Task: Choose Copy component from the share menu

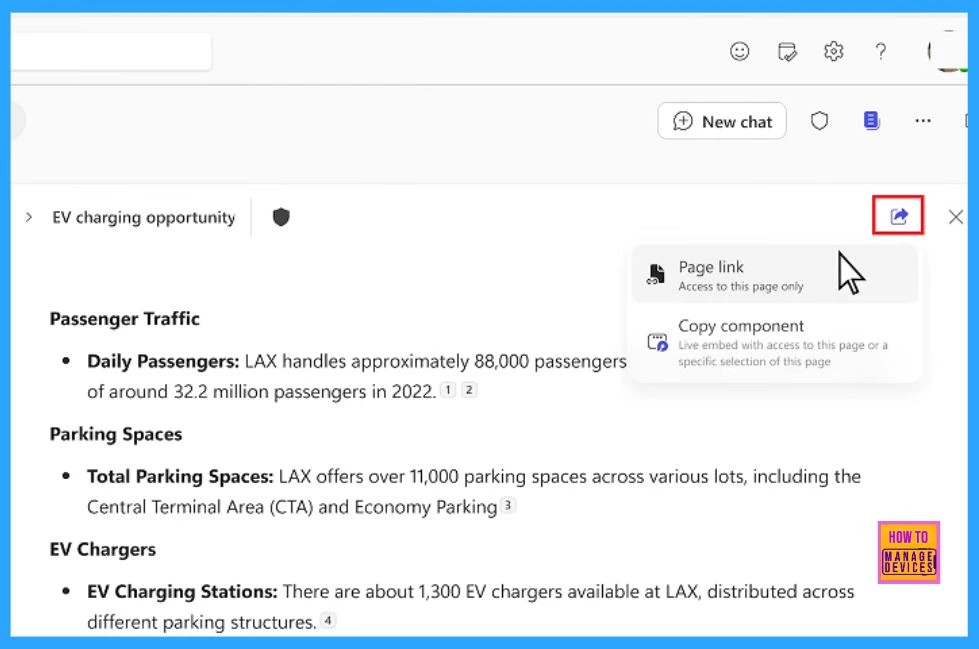Action: (774, 343)
